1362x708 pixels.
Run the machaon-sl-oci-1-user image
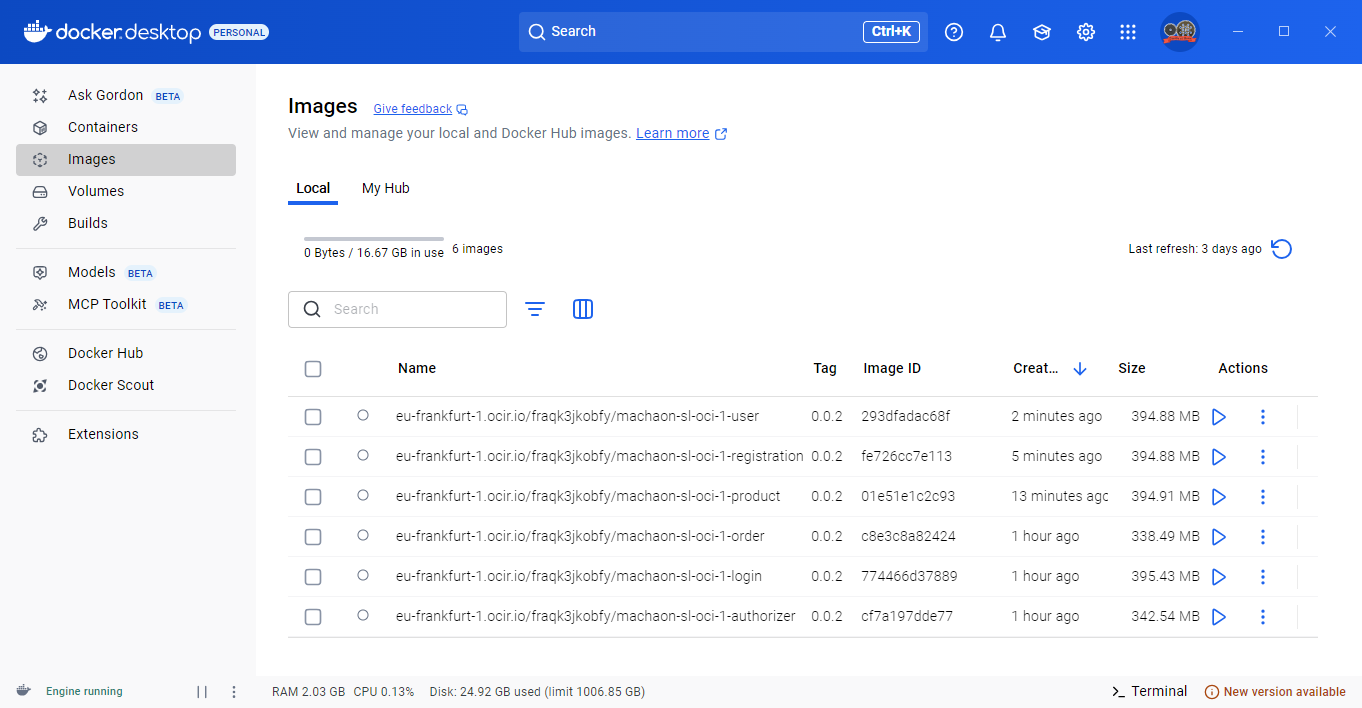(x=1218, y=417)
